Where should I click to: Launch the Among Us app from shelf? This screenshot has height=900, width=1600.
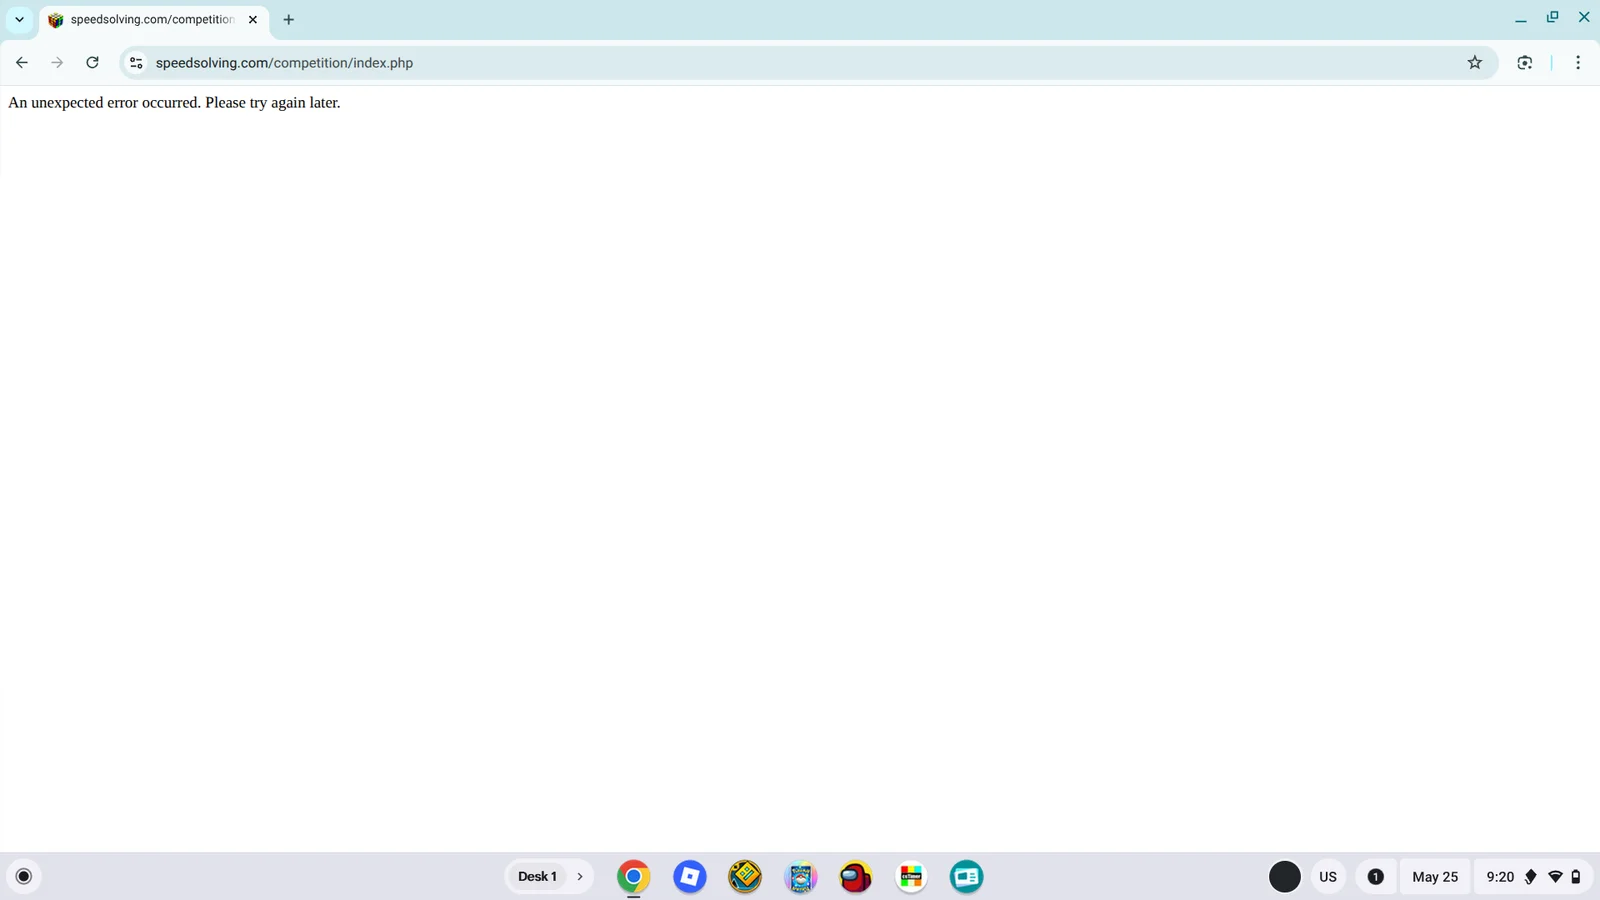pos(856,877)
